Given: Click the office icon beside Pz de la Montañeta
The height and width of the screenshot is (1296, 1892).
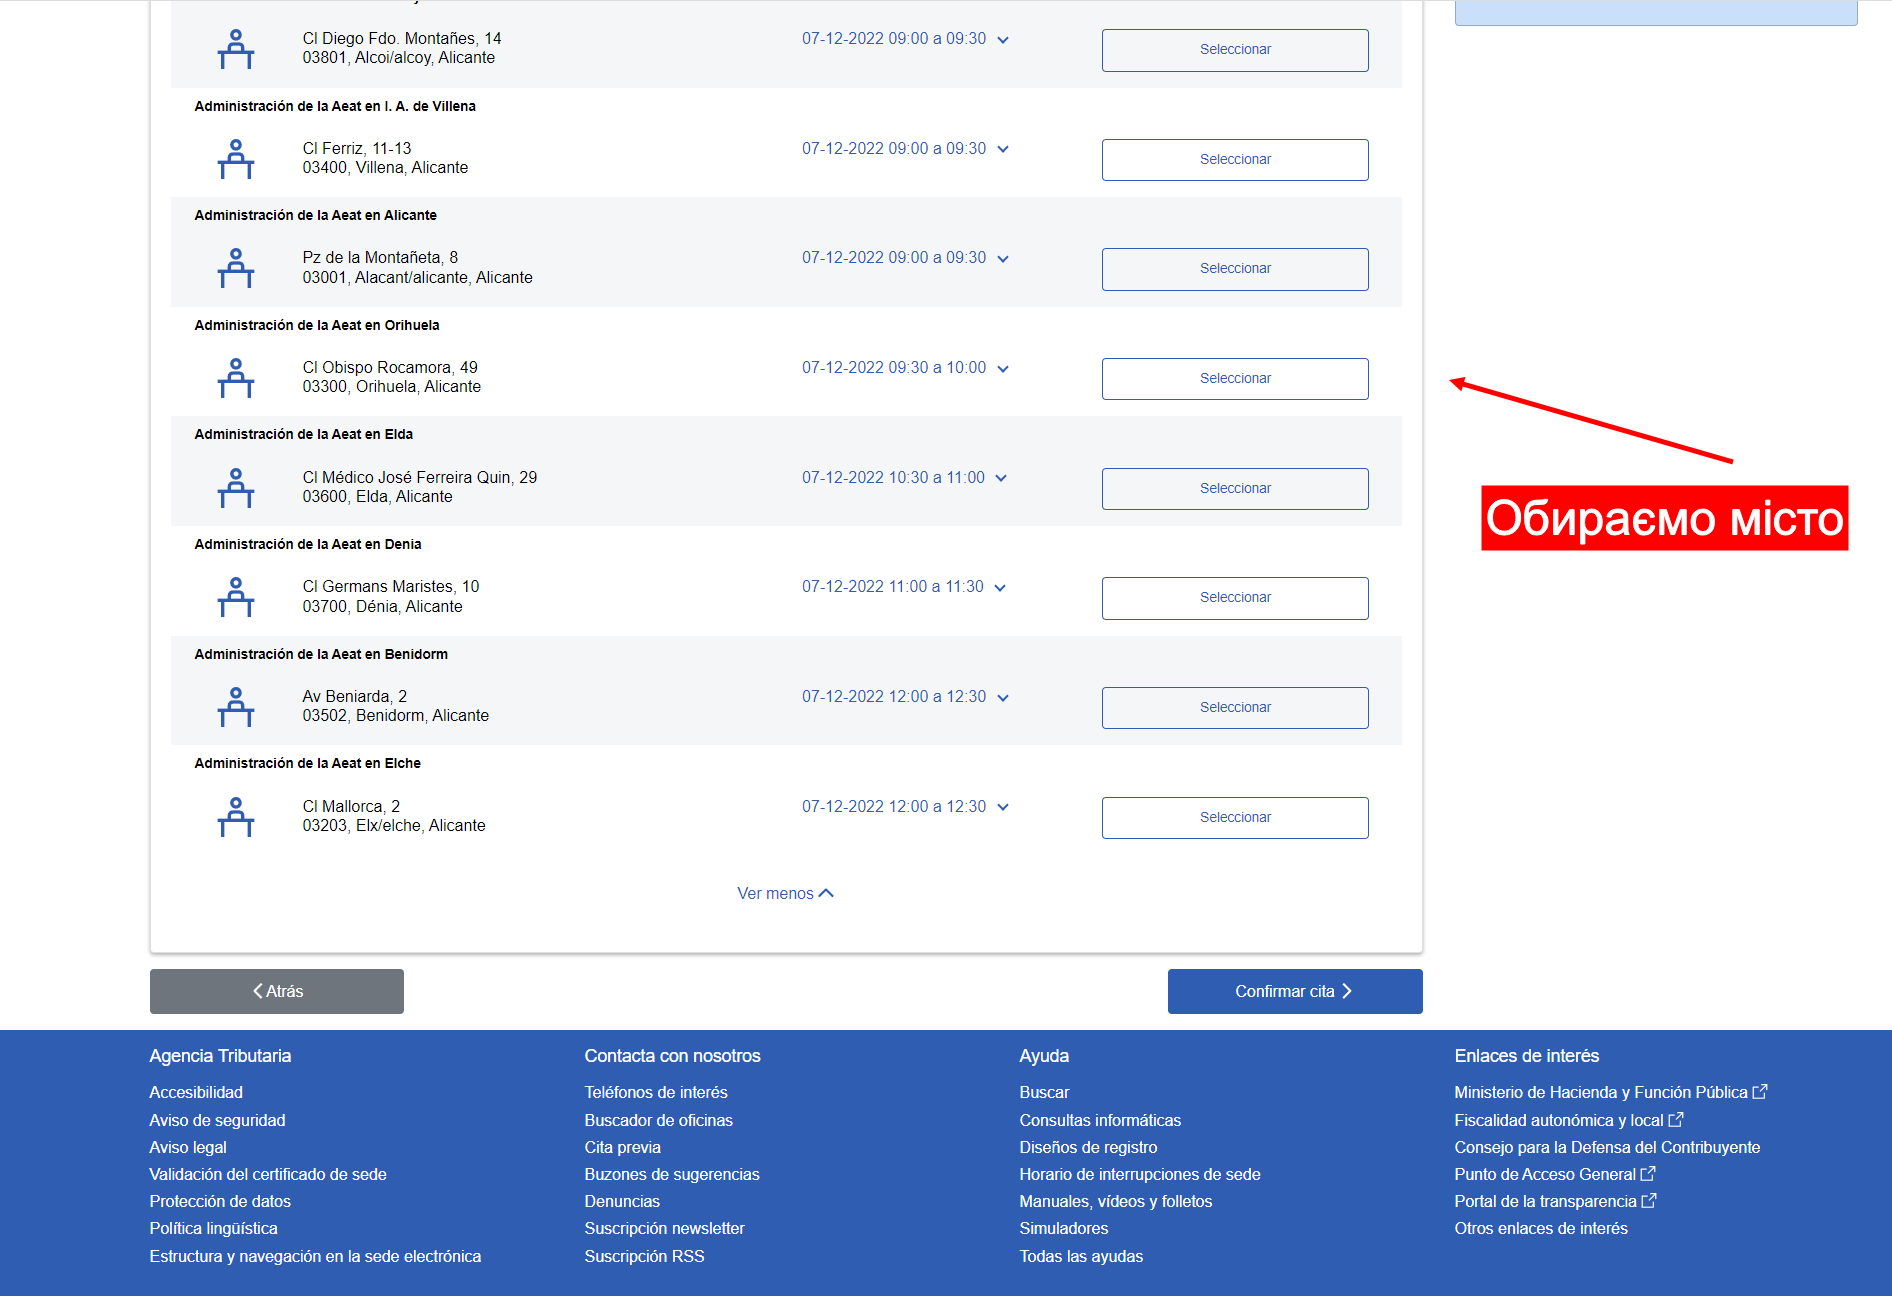Looking at the screenshot, I should coord(236,268).
